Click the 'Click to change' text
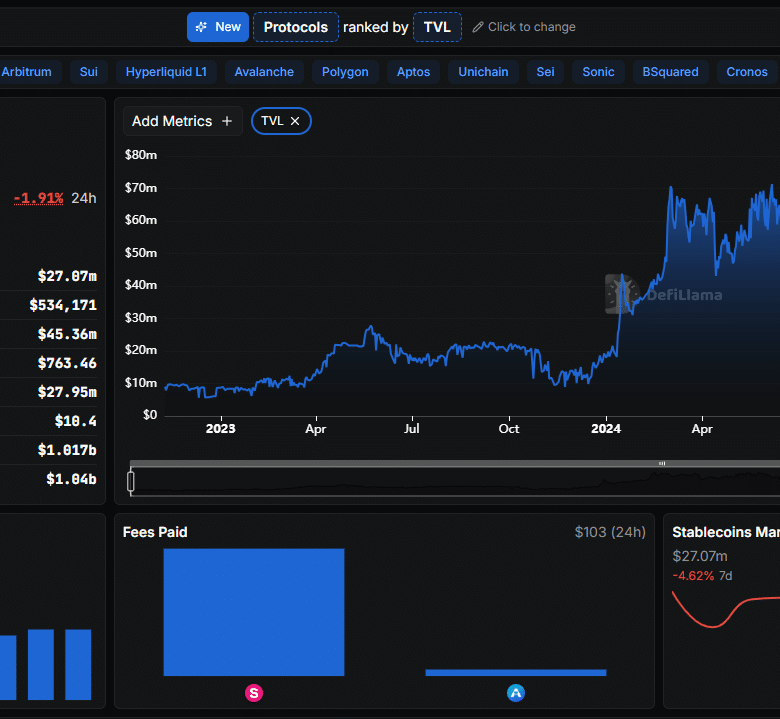 [532, 27]
